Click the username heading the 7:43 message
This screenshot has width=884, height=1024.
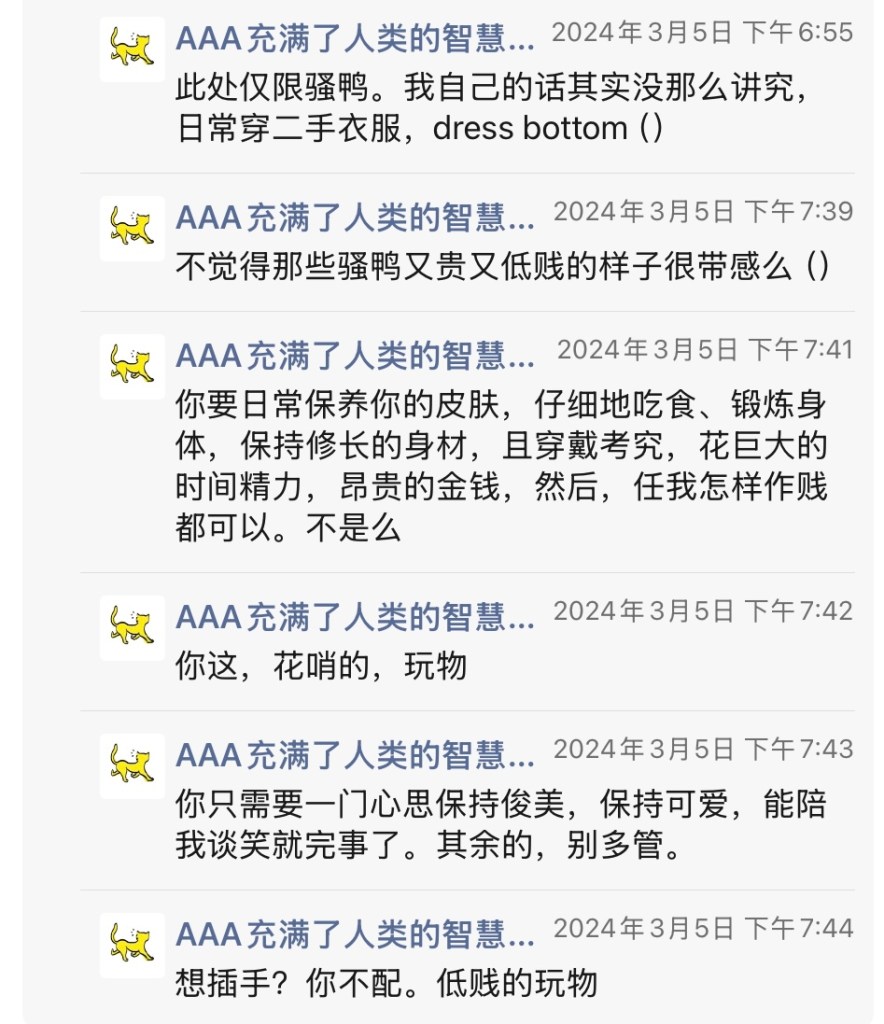(355, 754)
